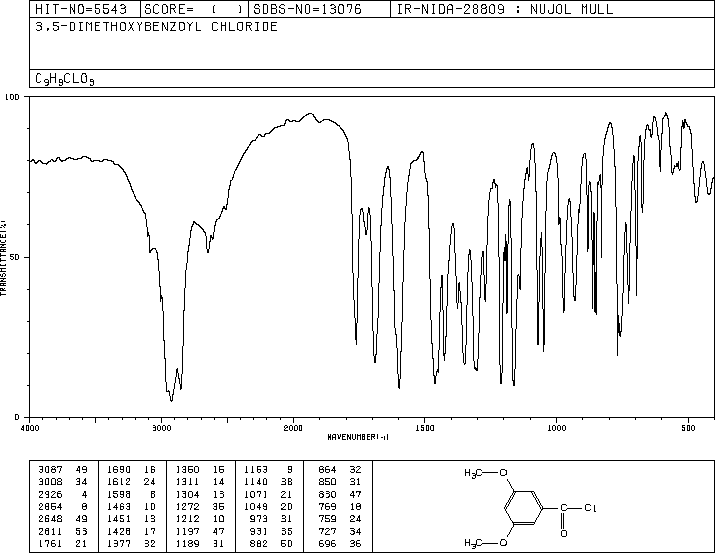Click the 4000 x-axis tick label
This screenshot has height=553, width=715.
tap(30, 428)
